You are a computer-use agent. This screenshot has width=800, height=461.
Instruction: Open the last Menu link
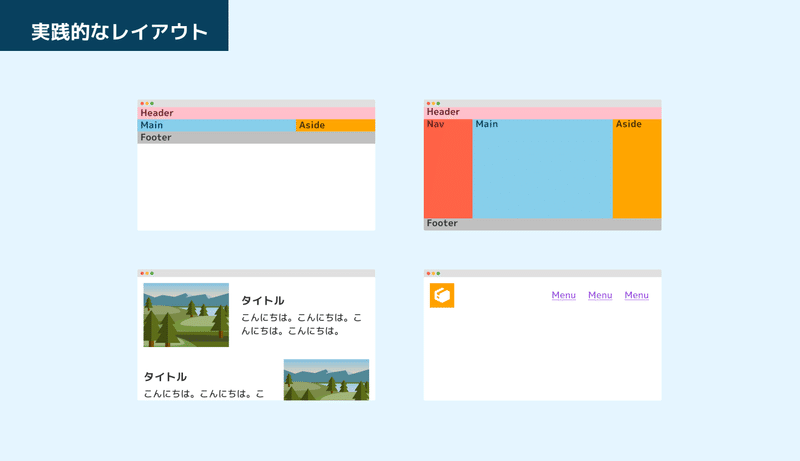click(x=637, y=295)
